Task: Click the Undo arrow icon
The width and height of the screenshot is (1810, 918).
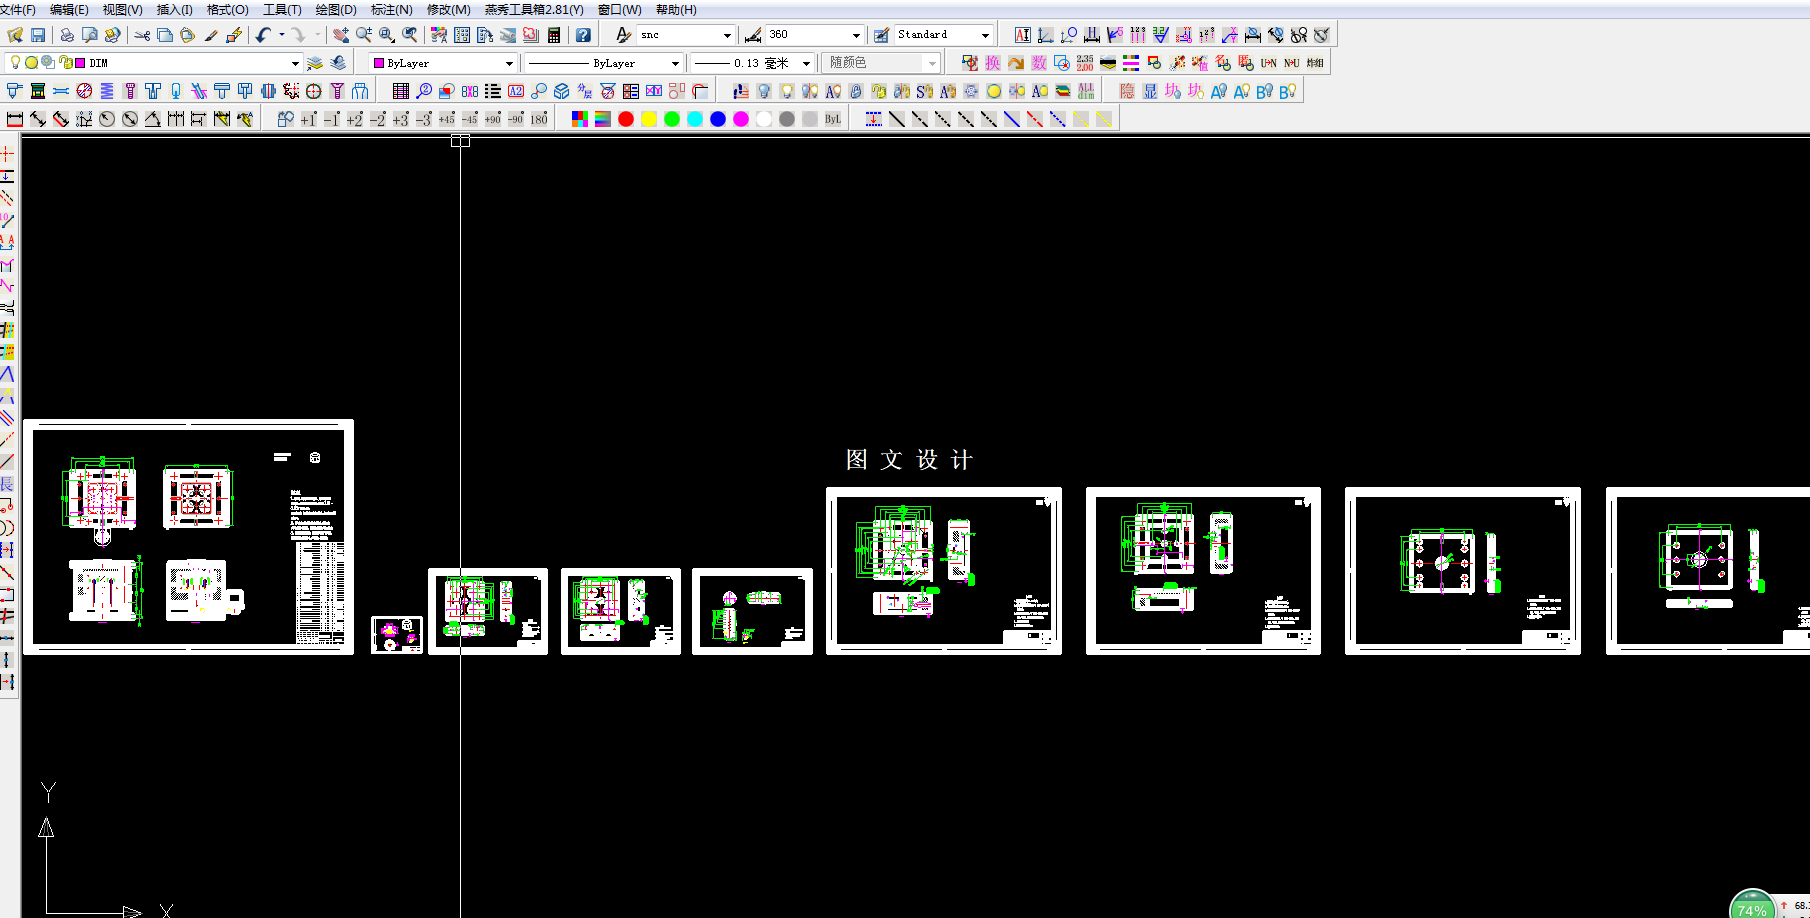Action: pyautogui.click(x=263, y=35)
